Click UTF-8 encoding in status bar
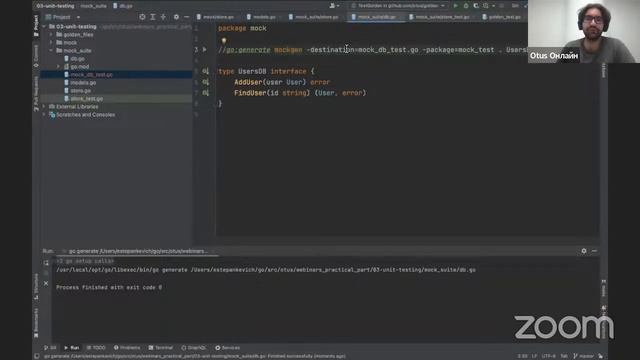Viewport: 640px width, 360px height. click(x=549, y=356)
